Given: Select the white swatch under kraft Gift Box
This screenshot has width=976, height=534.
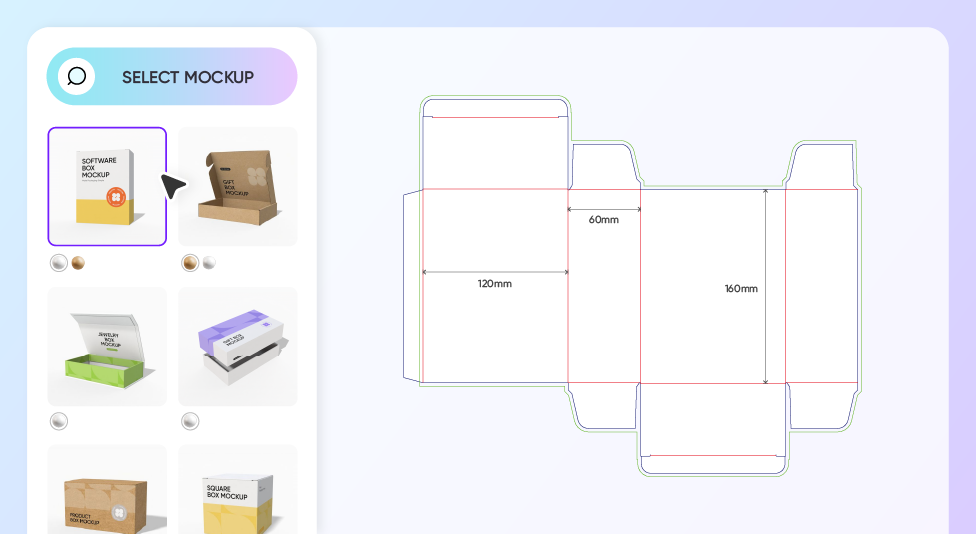Looking at the screenshot, I should [x=208, y=263].
